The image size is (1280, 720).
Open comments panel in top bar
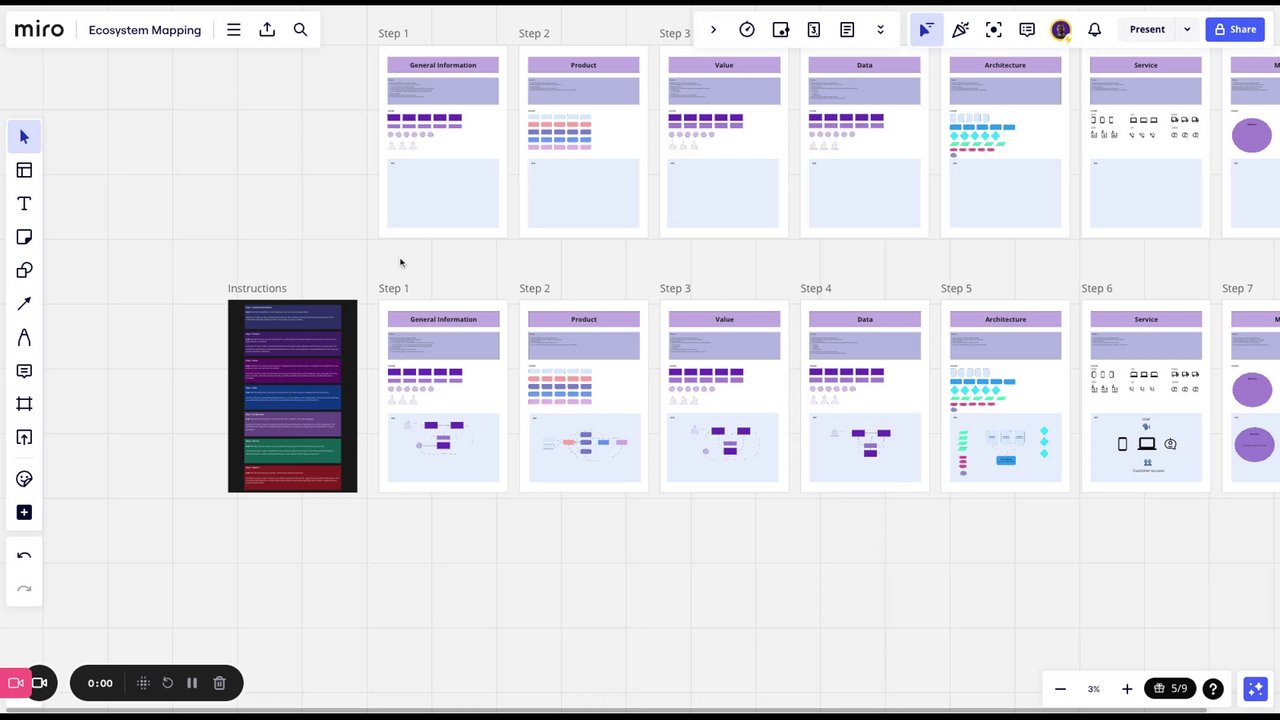pyautogui.click(x=1027, y=30)
